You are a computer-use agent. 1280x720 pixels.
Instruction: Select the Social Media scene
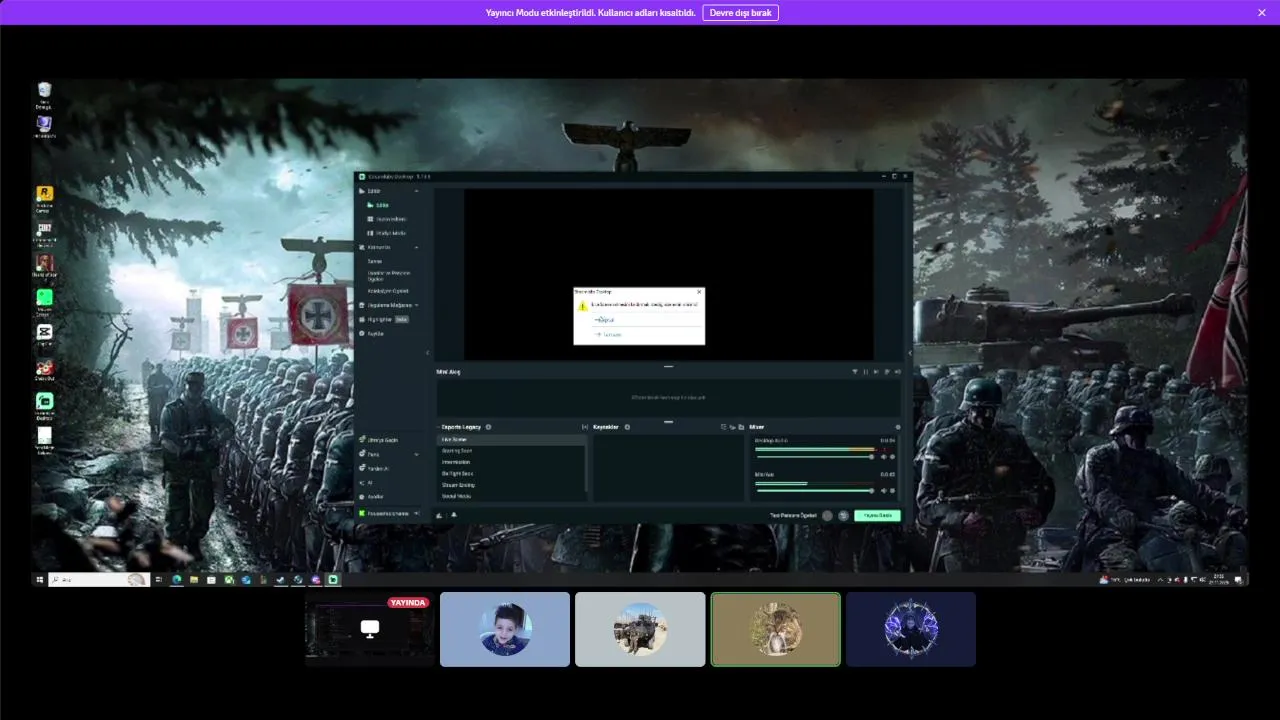512,496
